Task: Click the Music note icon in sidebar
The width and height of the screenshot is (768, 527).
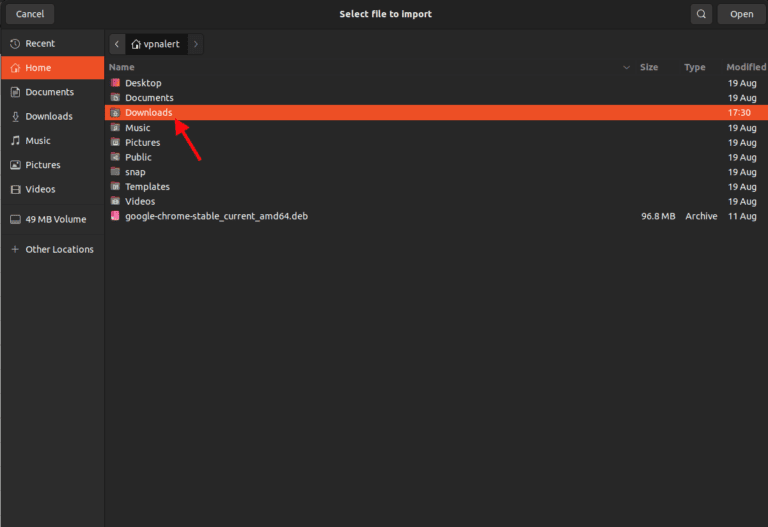Action: (x=15, y=141)
